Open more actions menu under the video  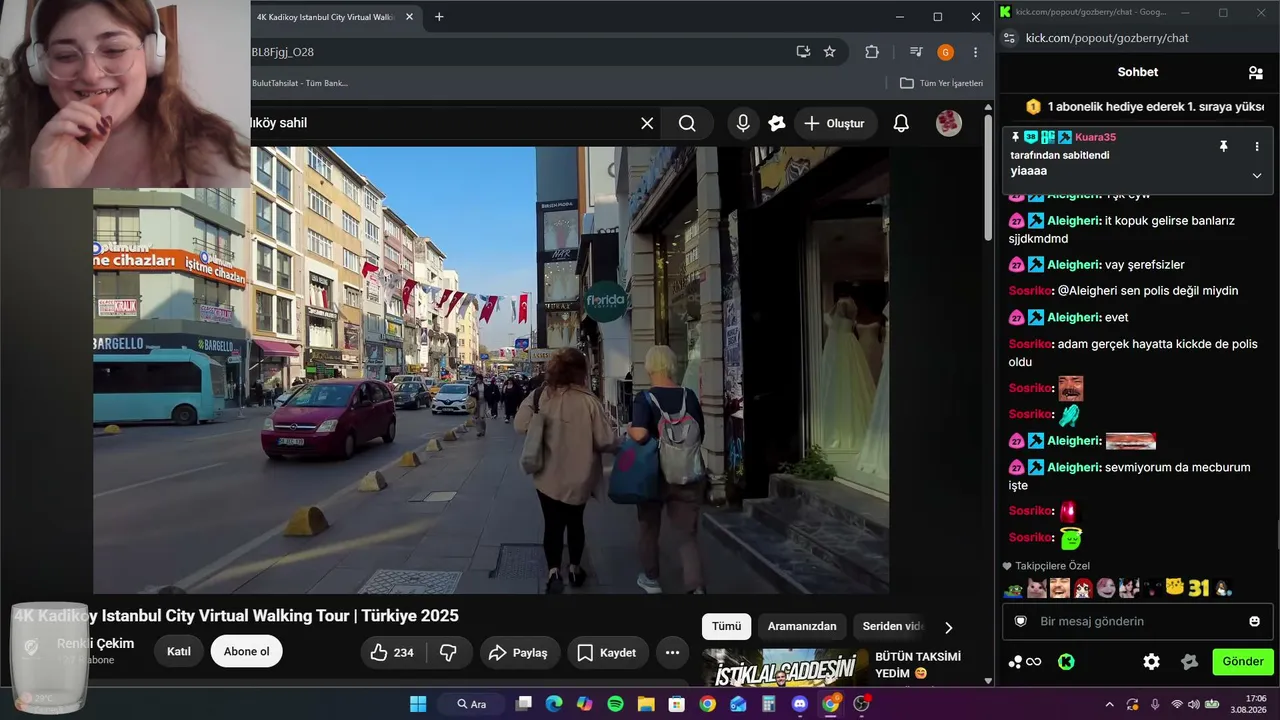(x=672, y=652)
